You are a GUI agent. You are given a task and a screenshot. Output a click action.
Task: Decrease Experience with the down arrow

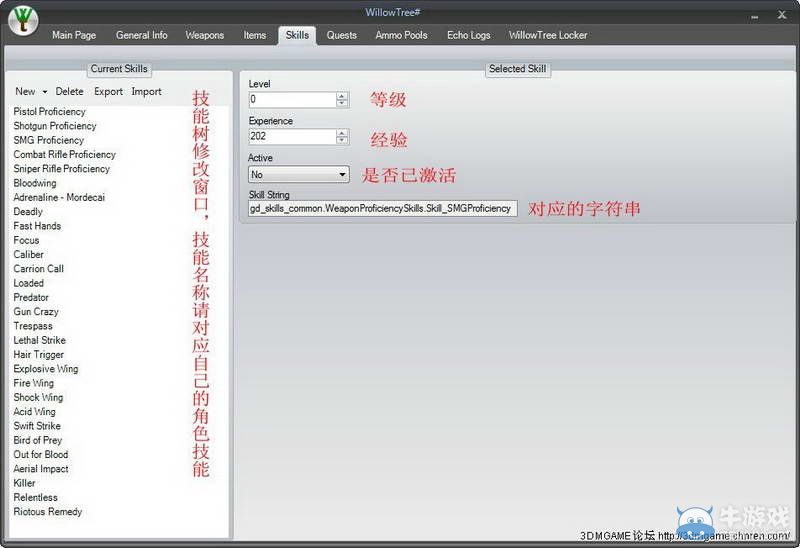(342, 140)
